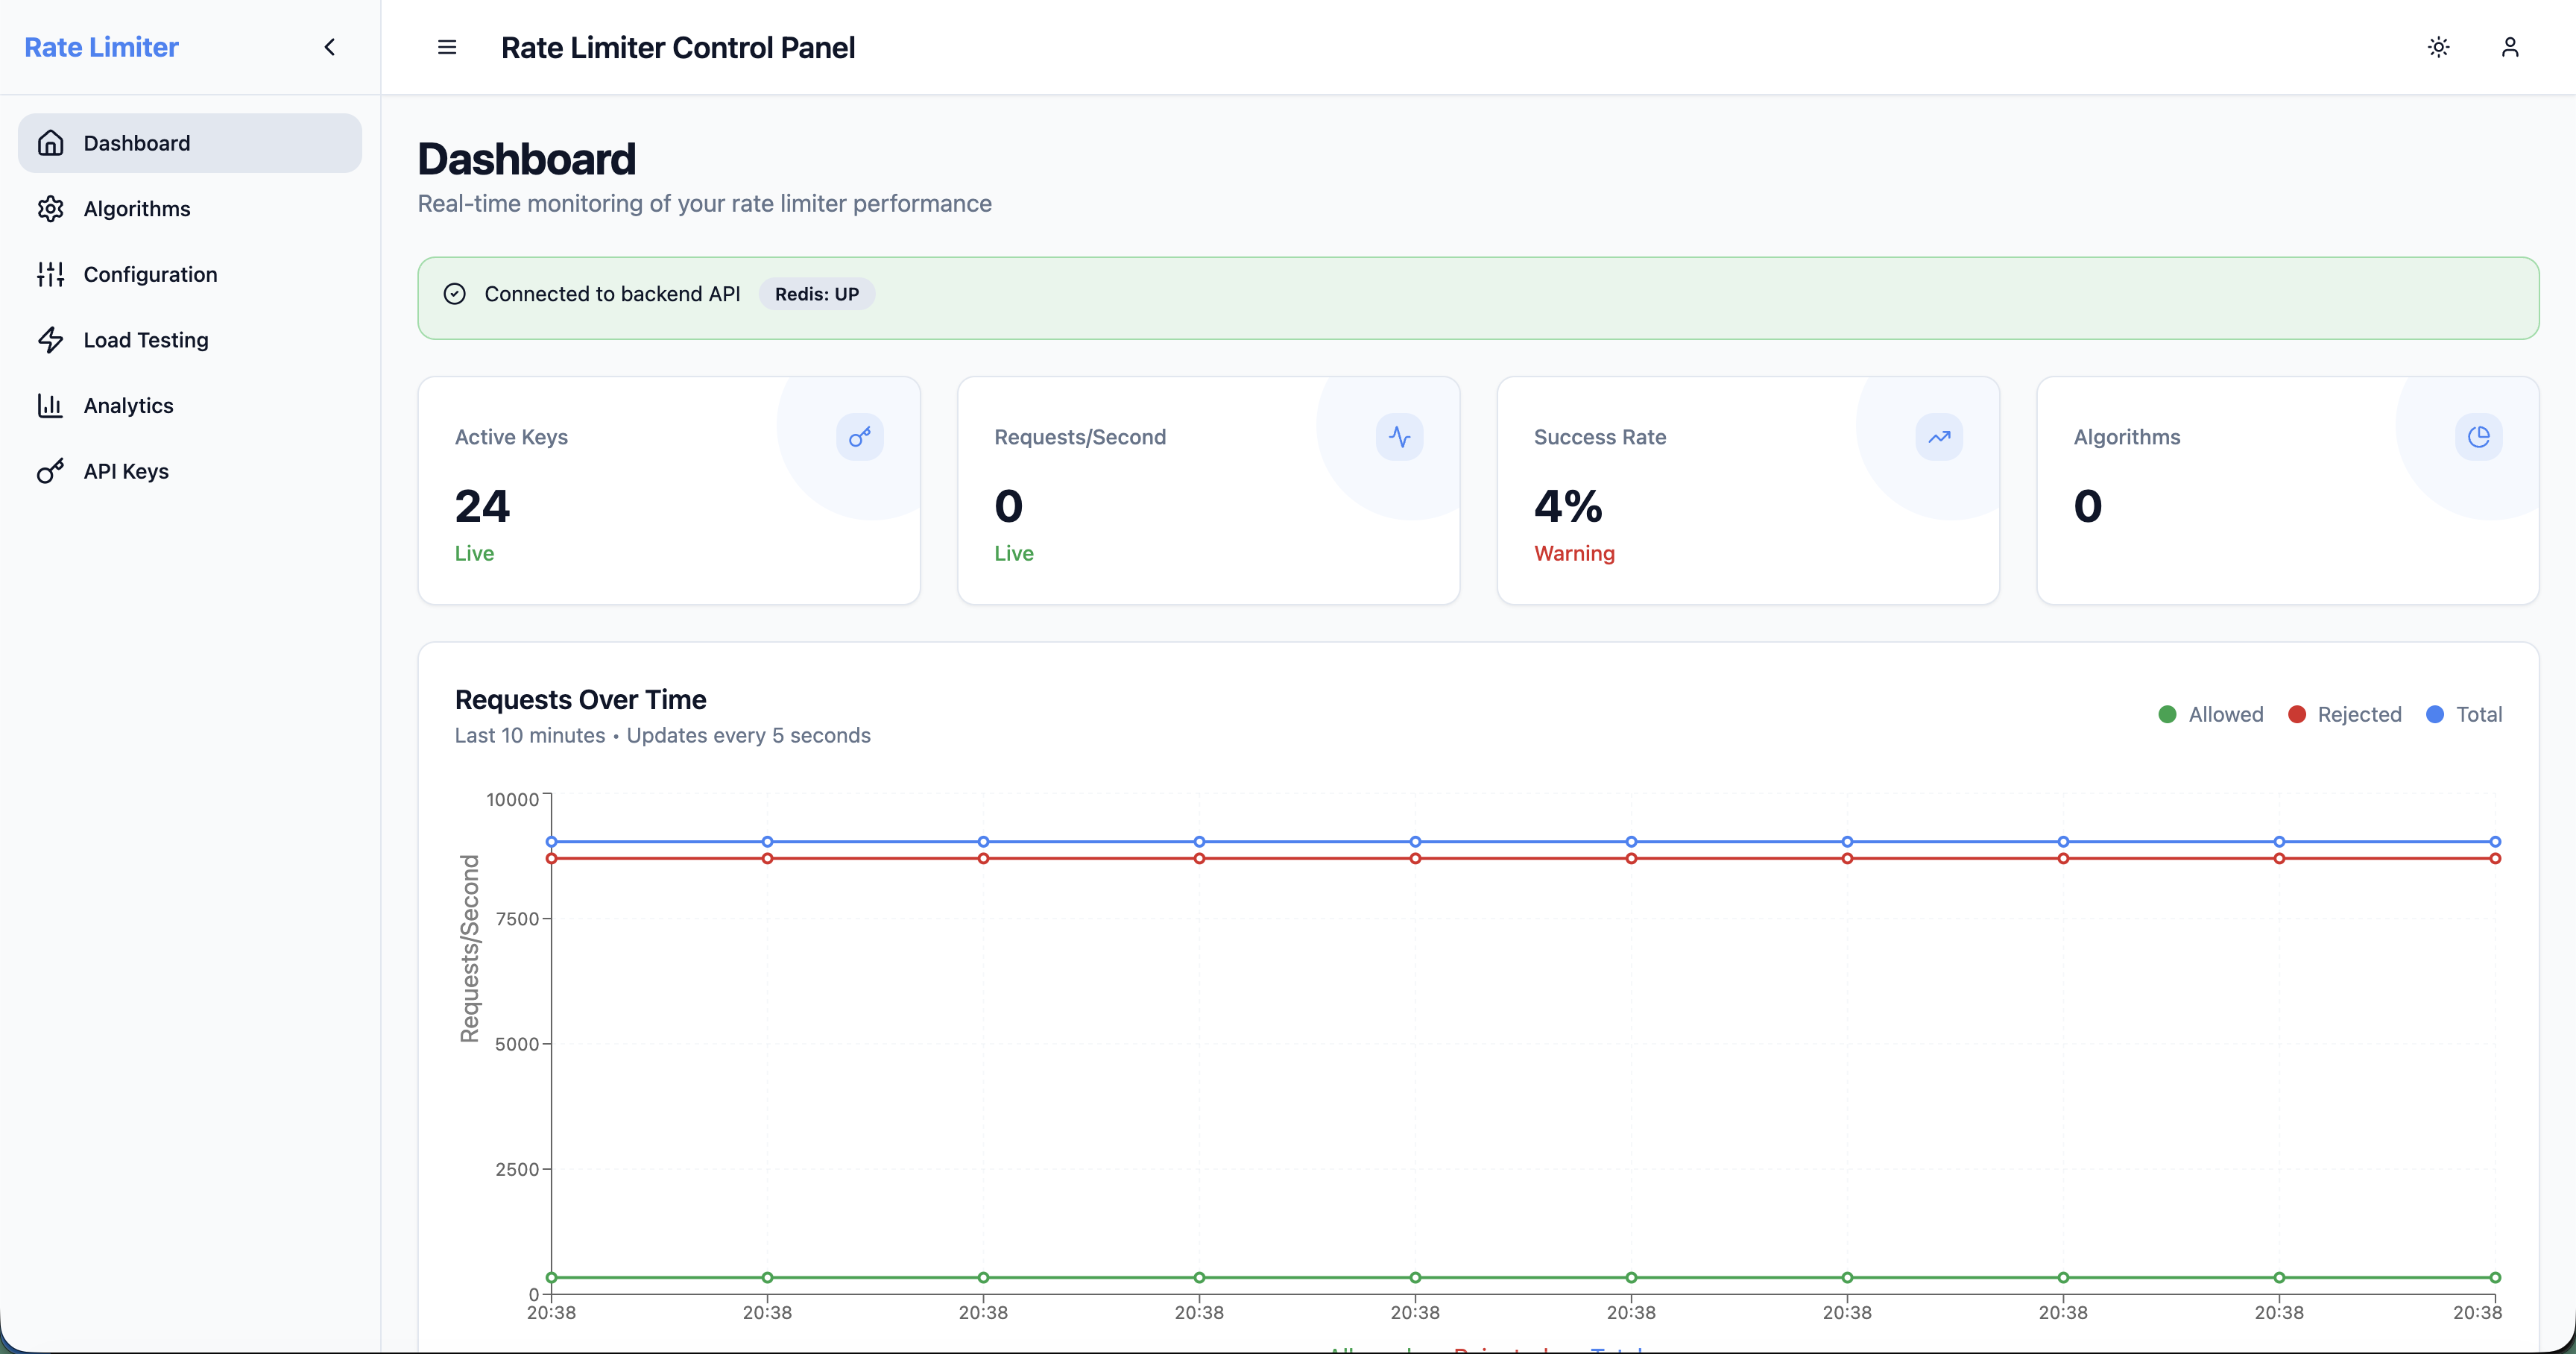The height and width of the screenshot is (1354, 2576).
Task: Click the check-circle icon in connection banner
Action: [455, 294]
